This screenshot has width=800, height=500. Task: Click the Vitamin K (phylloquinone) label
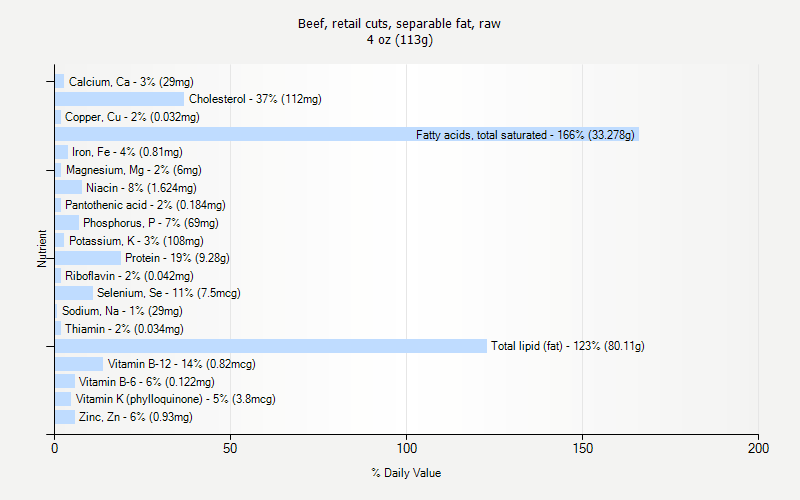coord(175,399)
